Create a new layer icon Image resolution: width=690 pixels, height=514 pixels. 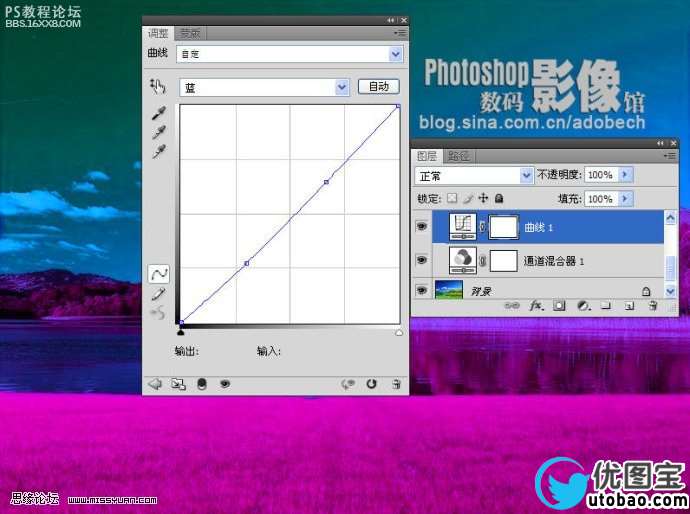629,305
